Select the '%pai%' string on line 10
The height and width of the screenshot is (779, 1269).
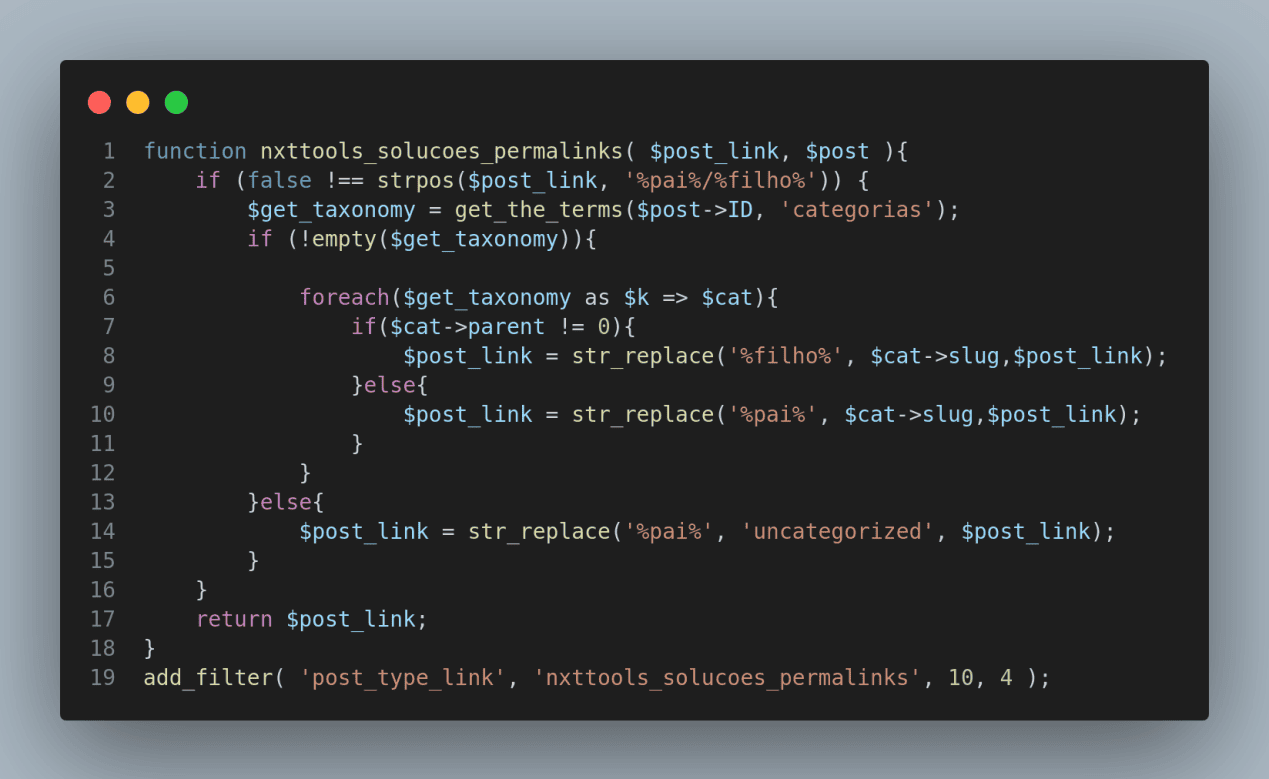773,414
